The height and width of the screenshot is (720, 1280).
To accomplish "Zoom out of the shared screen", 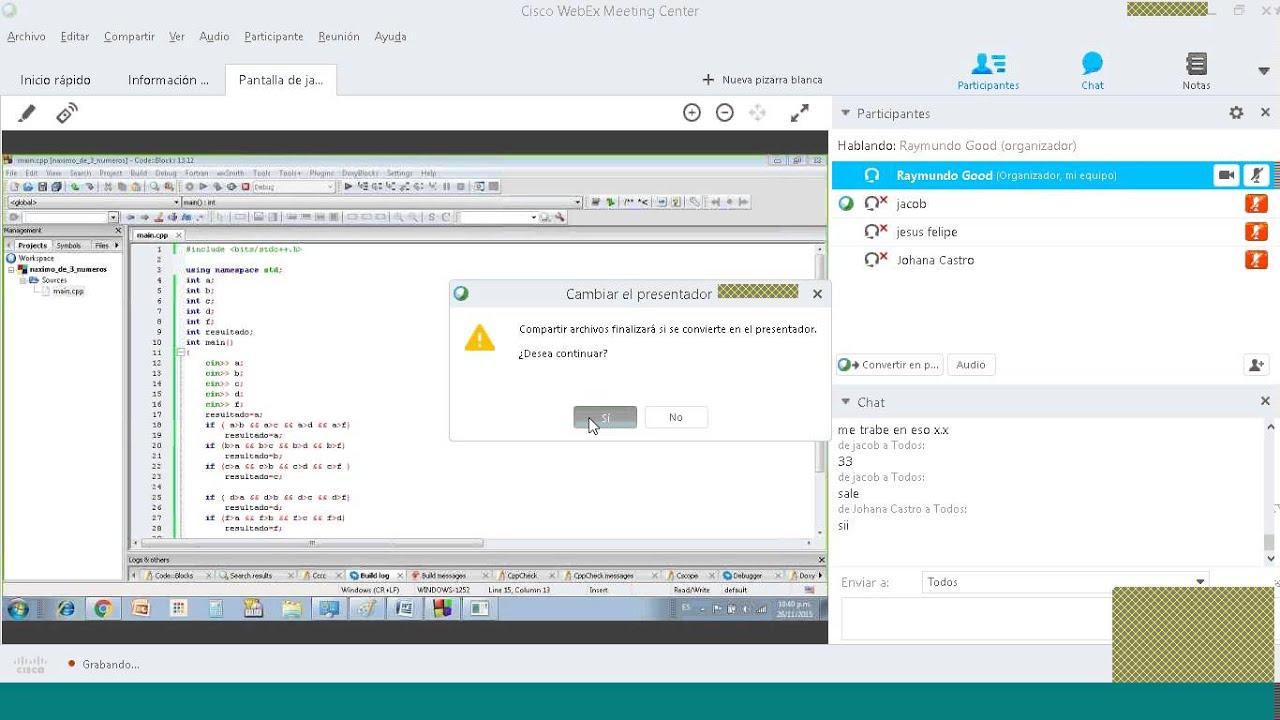I will 725,113.
